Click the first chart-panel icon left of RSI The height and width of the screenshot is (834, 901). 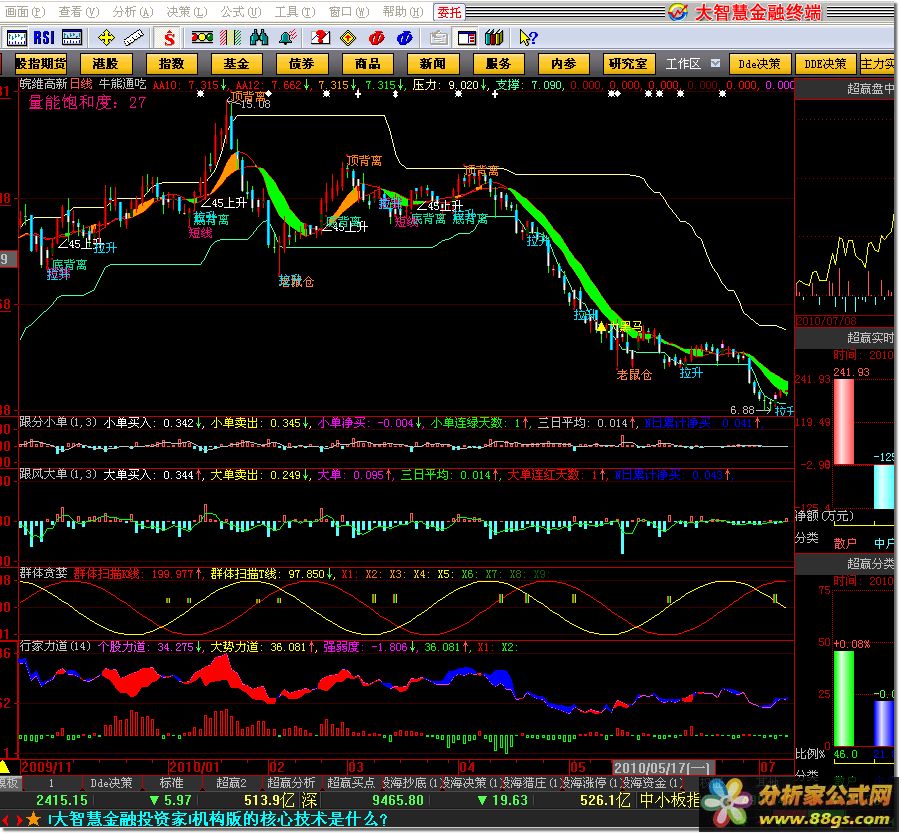coord(16,38)
